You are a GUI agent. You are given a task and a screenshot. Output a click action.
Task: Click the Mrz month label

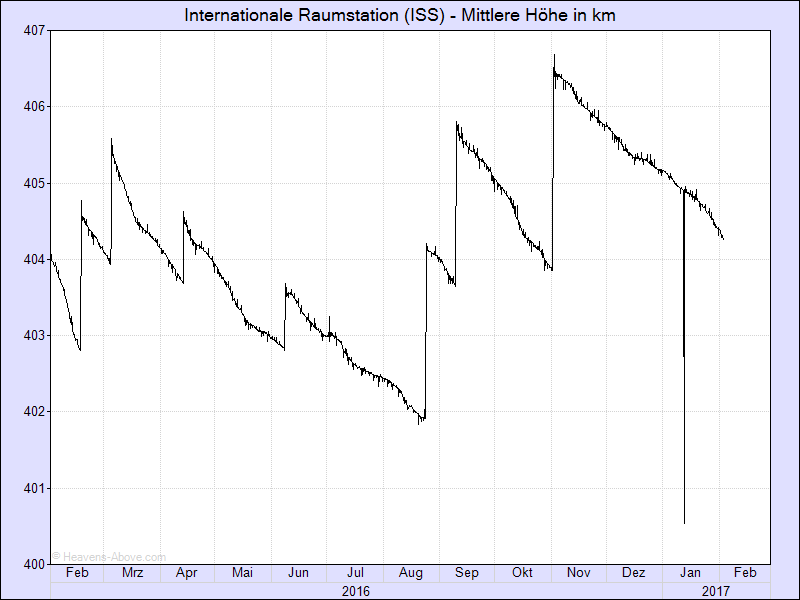pos(132,574)
